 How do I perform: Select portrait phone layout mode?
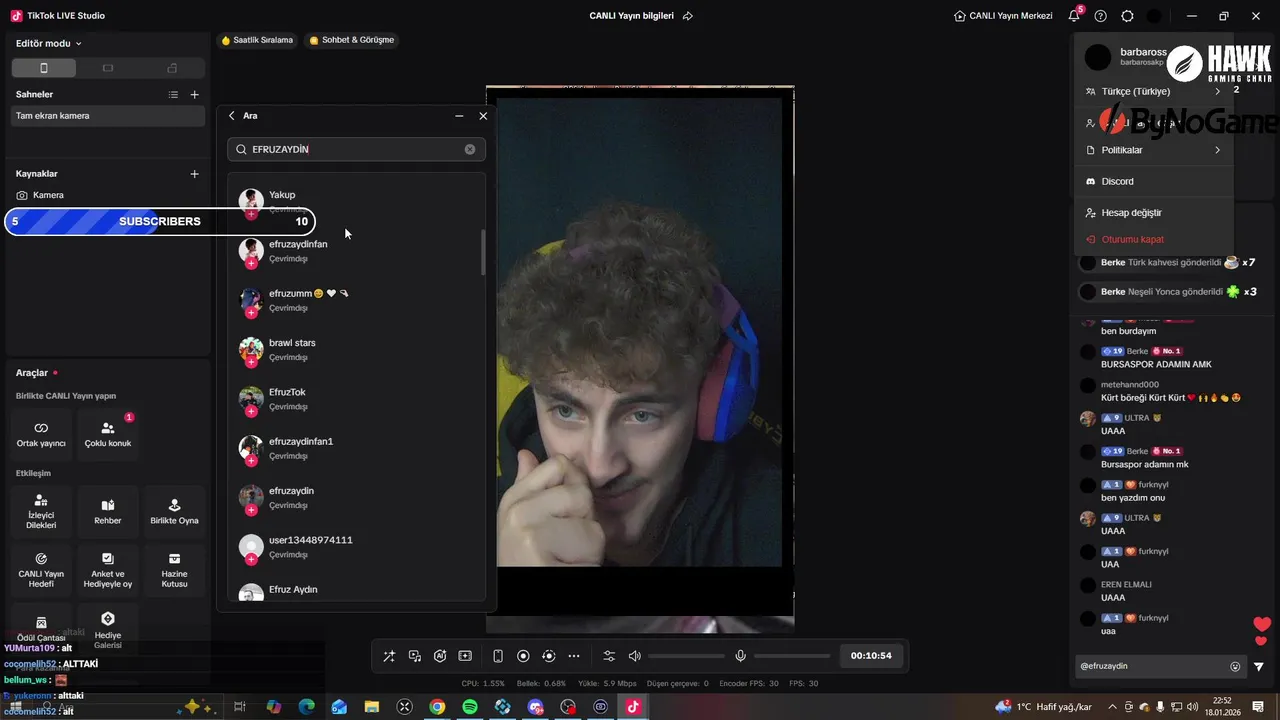click(x=43, y=68)
